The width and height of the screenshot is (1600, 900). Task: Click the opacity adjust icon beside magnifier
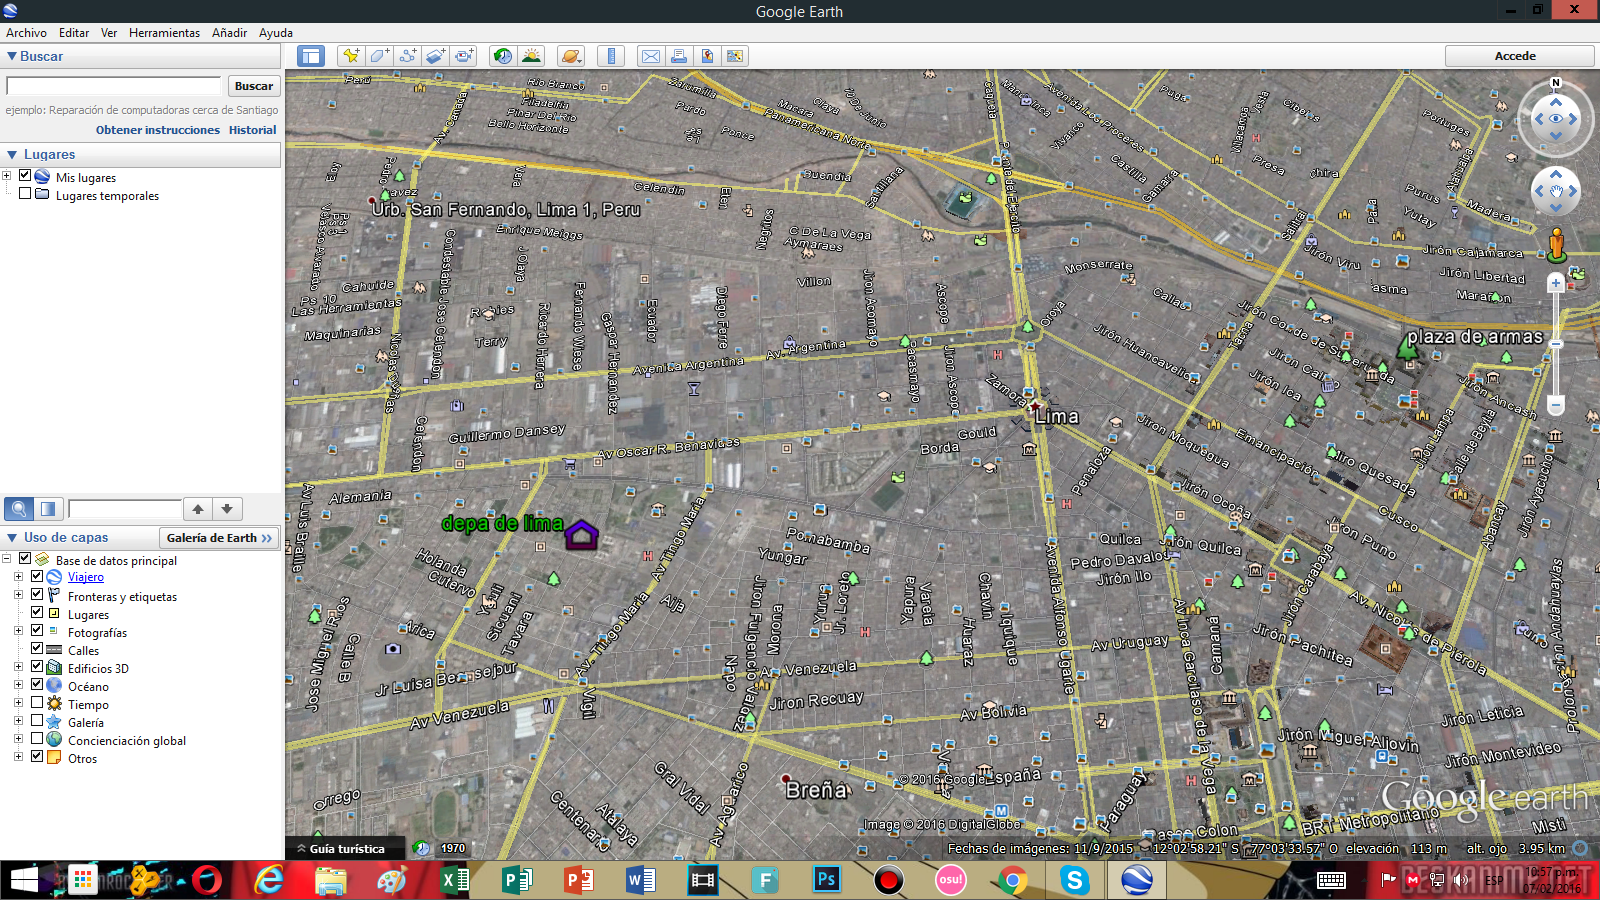48,509
